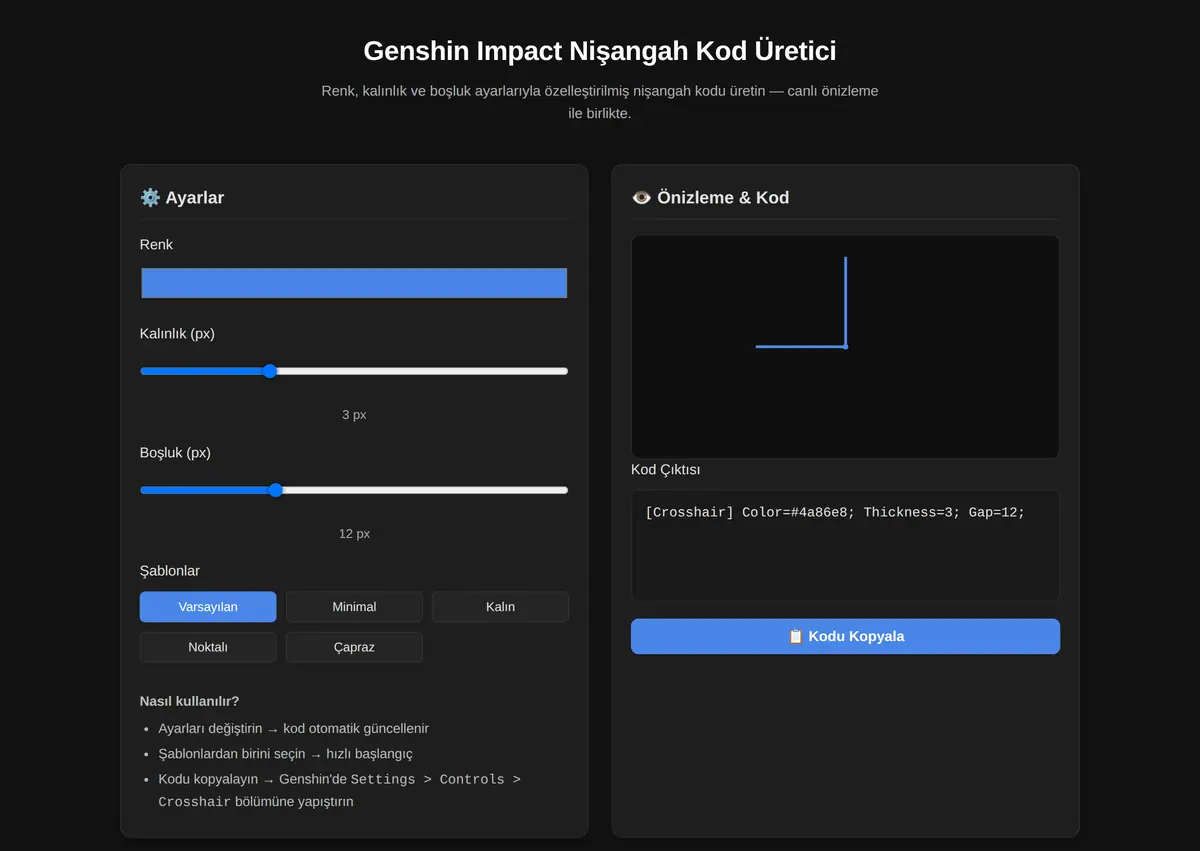The height and width of the screenshot is (851, 1200).
Task: Click the 'Renk' label
Action: [156, 244]
